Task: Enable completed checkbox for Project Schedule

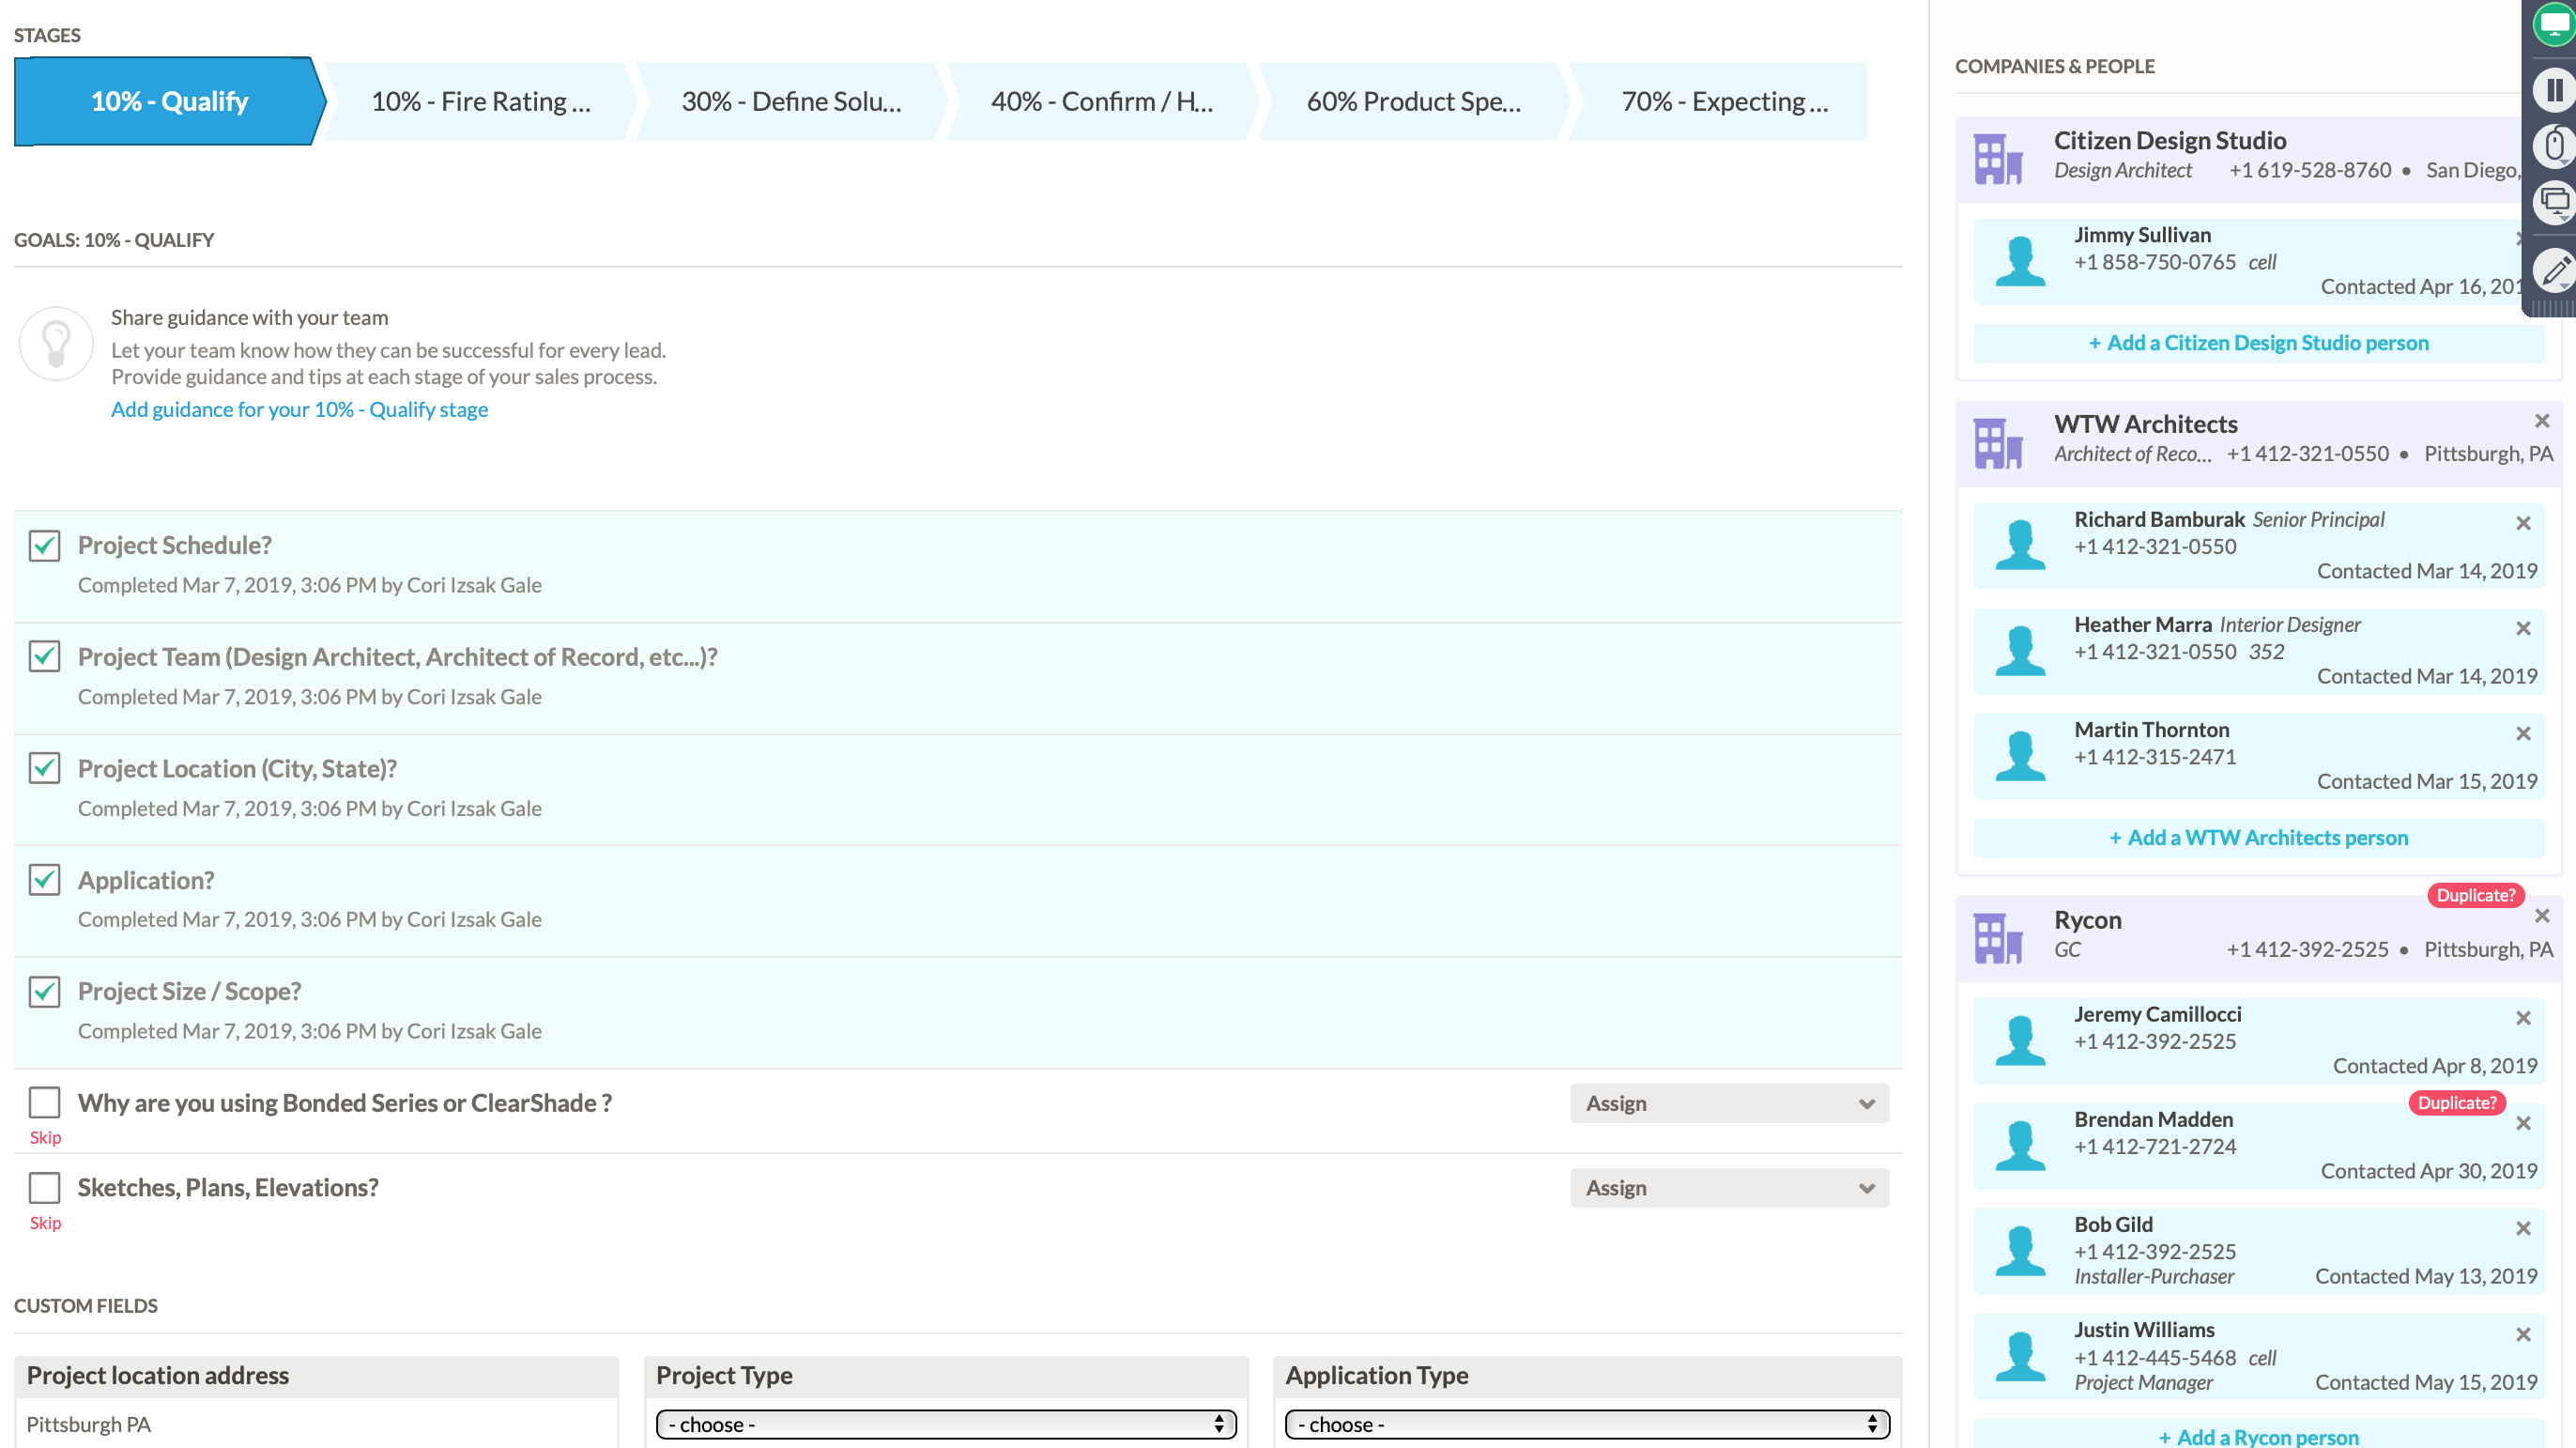Action: [46, 544]
